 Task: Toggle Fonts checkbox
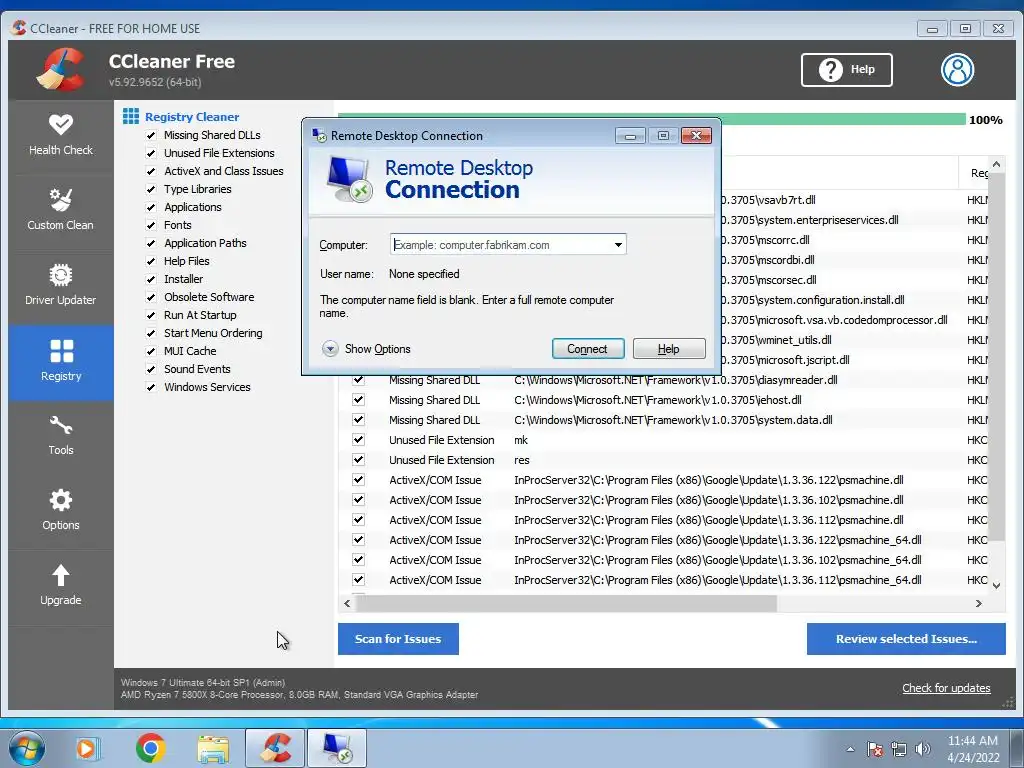[x=151, y=225]
